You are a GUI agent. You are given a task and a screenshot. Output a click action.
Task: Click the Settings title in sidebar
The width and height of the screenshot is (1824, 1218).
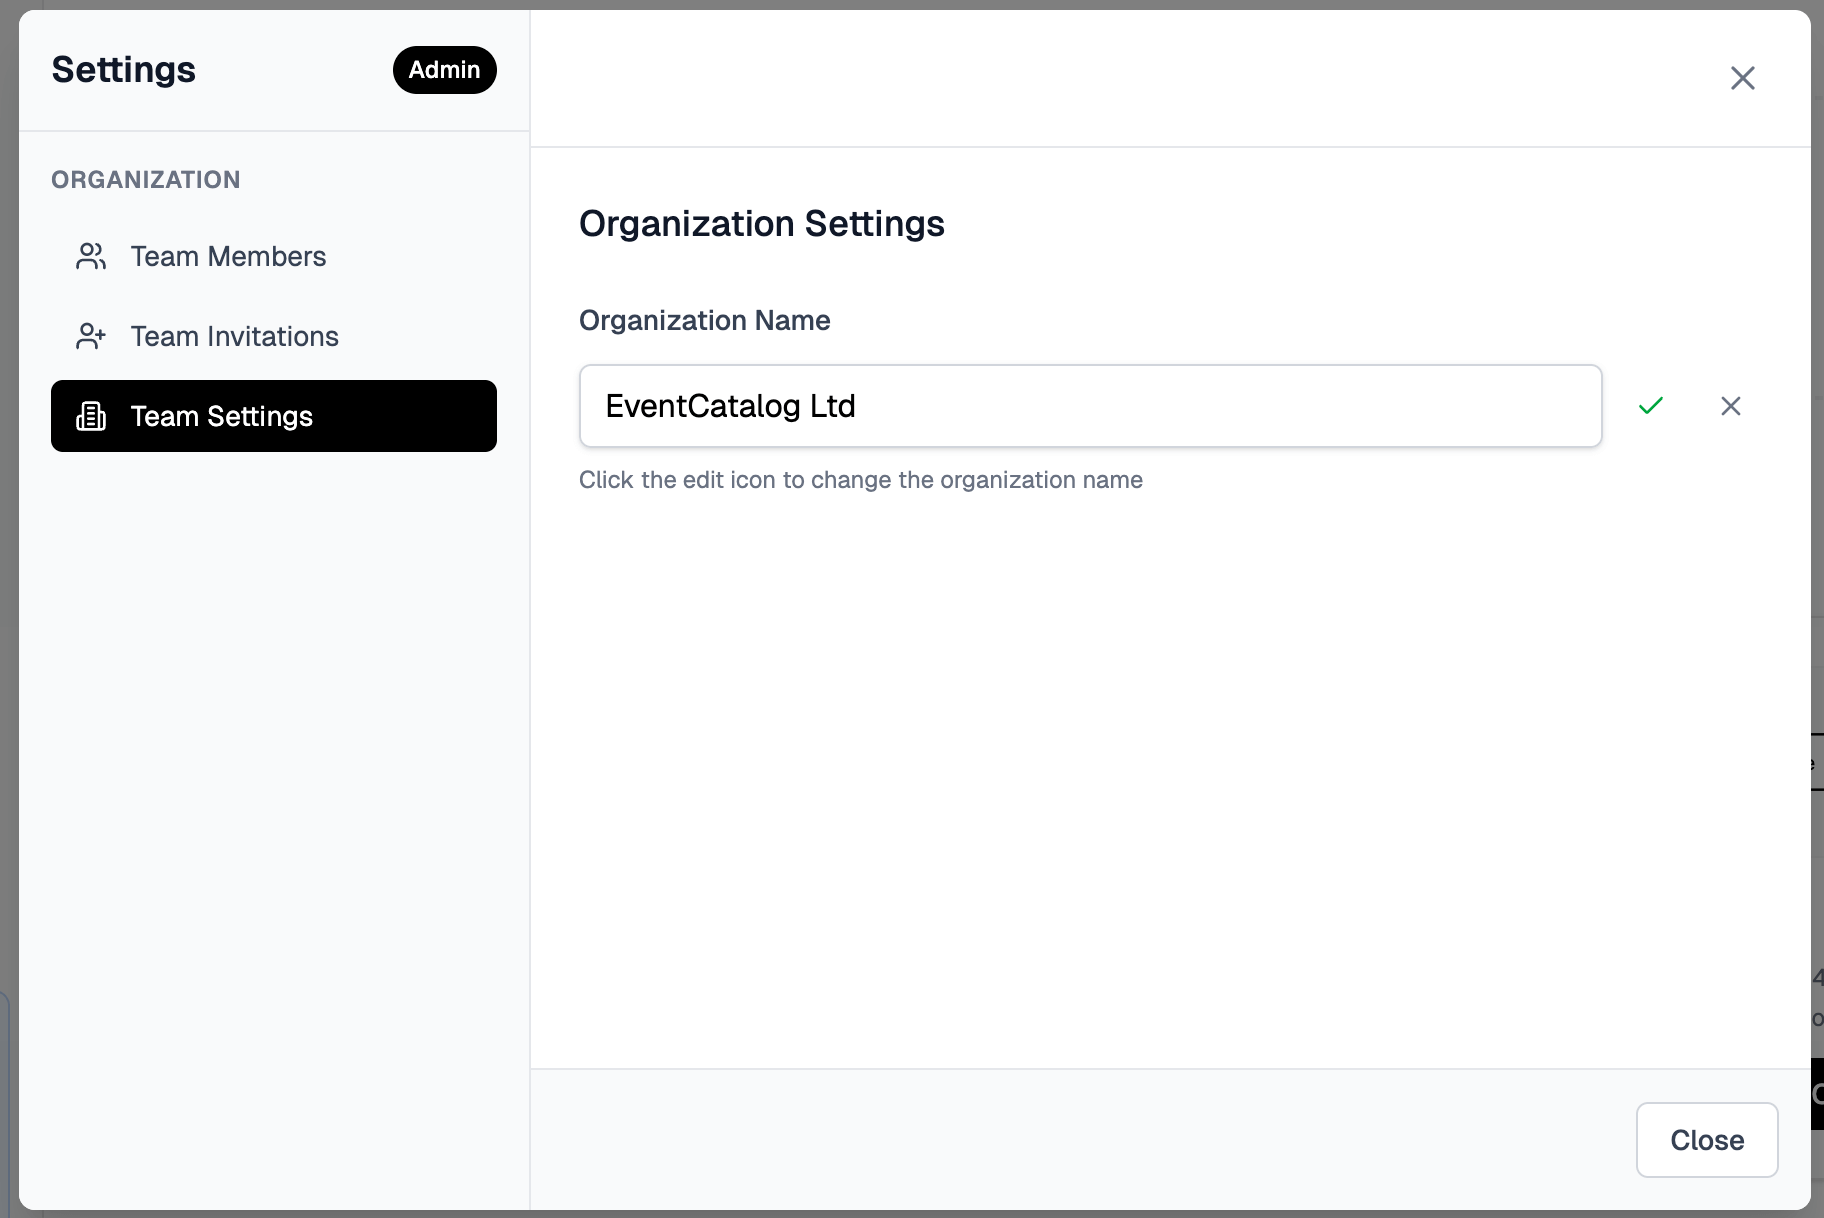(x=124, y=70)
